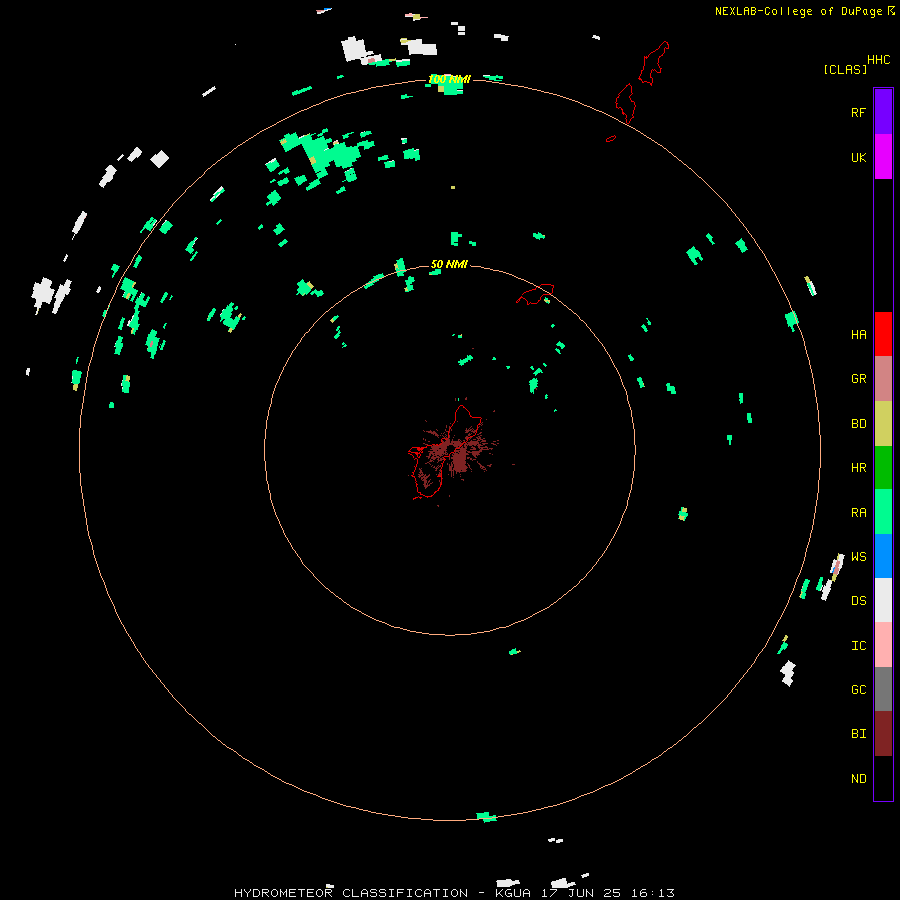
Task: Click the UK legend label
Action: (858, 158)
